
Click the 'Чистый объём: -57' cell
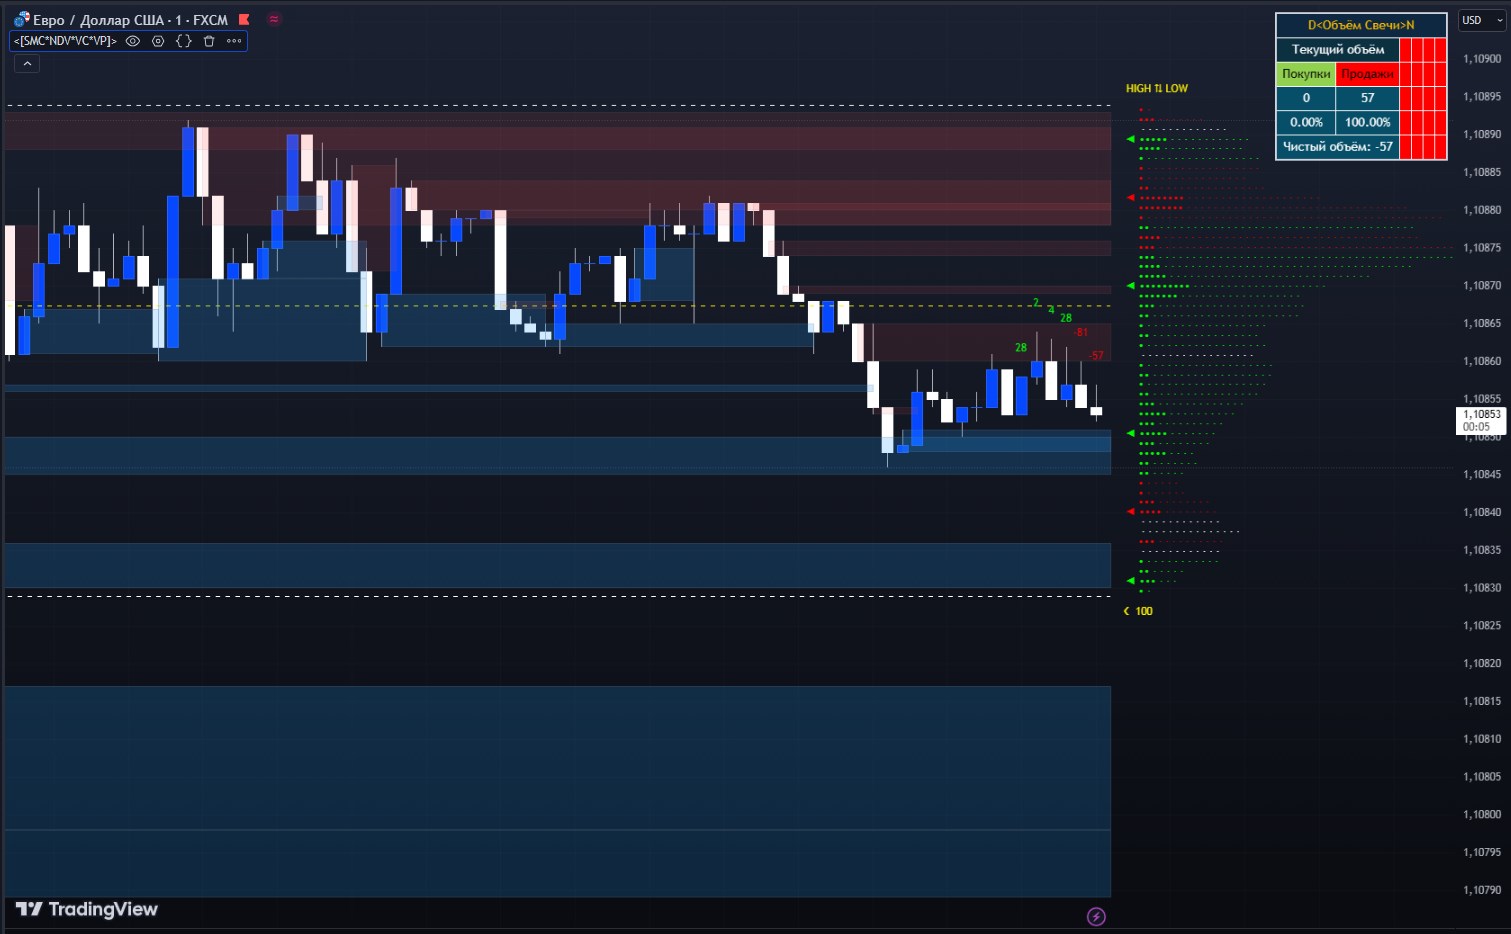(1338, 147)
